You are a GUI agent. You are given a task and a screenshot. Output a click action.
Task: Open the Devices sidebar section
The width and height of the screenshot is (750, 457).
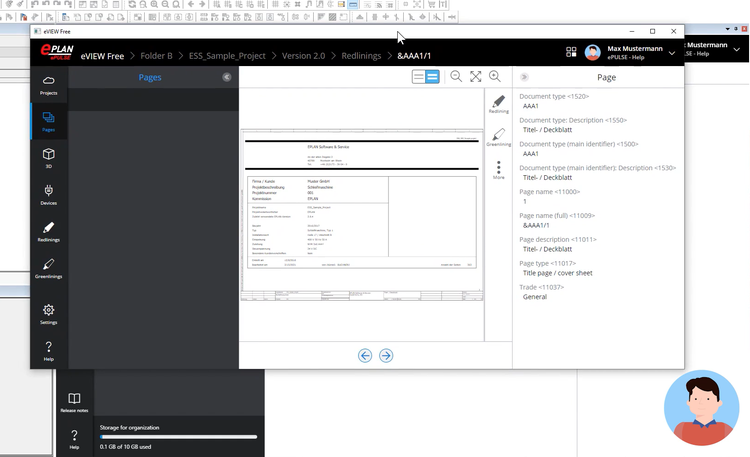click(x=48, y=194)
